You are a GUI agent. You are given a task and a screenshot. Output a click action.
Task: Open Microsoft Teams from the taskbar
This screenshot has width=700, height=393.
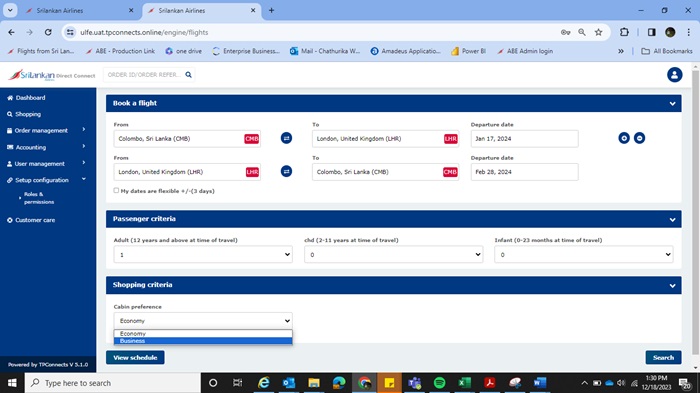(414, 383)
